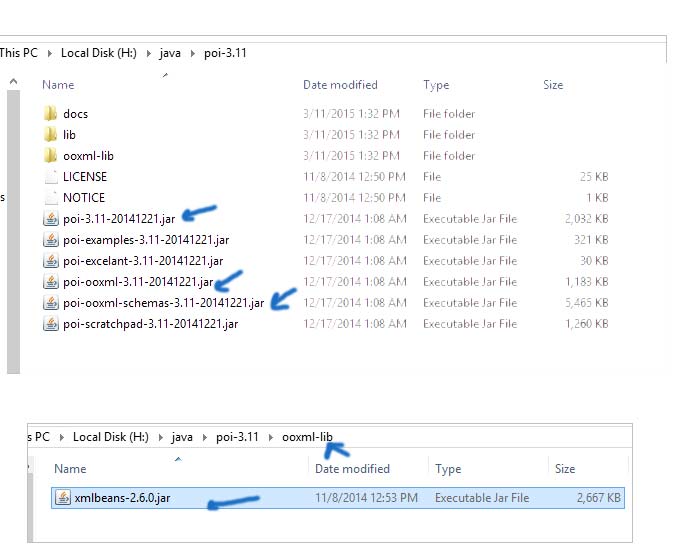The height and width of the screenshot is (555, 673).
Task: Click the poi-ooxml-3.11-20141221.jar file icon
Action: (x=51, y=282)
